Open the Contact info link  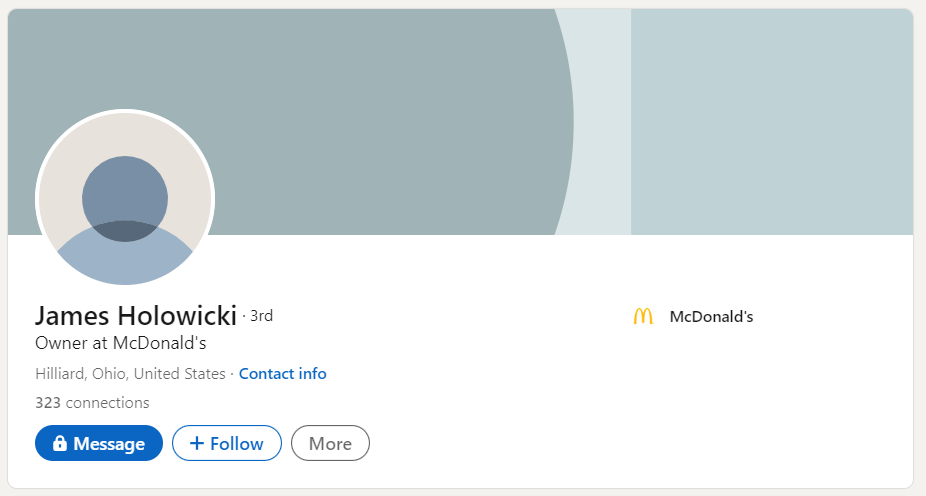coord(282,374)
